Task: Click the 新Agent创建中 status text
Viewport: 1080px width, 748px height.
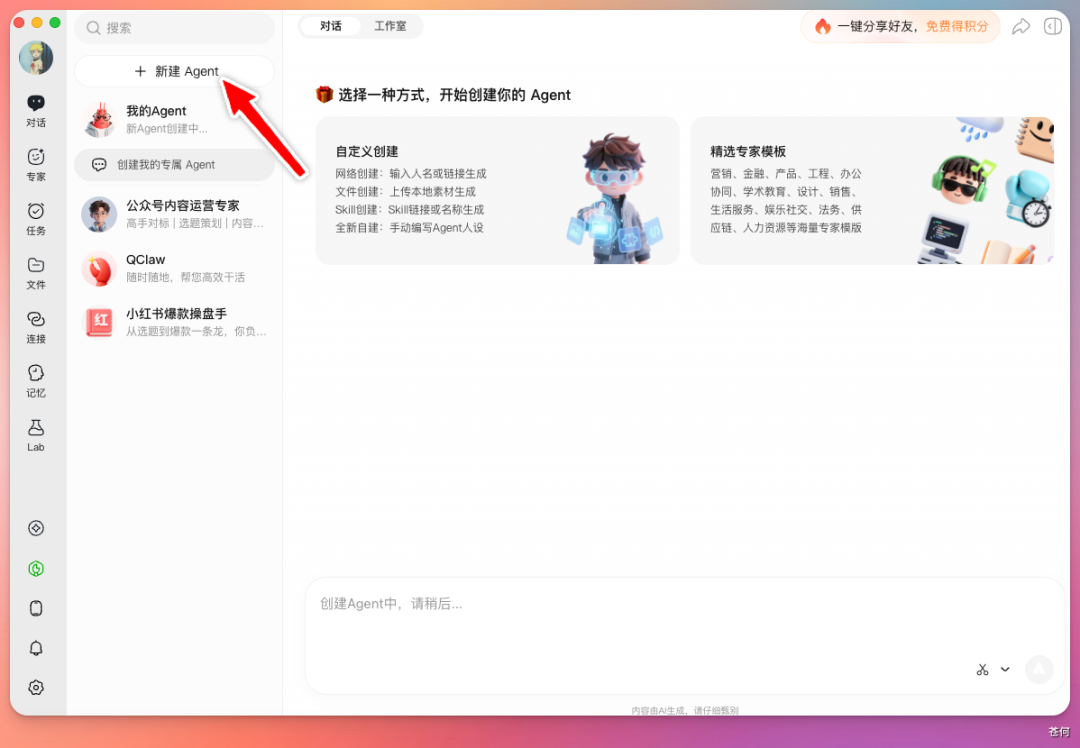Action: tap(166, 129)
